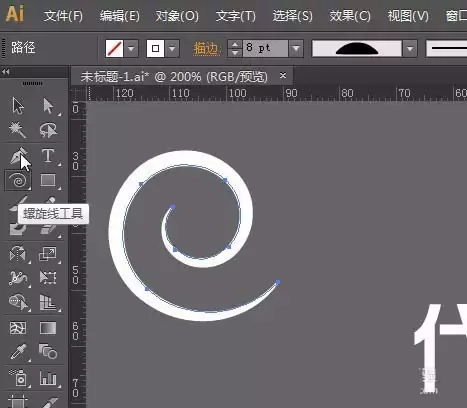Open the 文件(F) menu
The height and width of the screenshot is (408, 467).
[63, 16]
